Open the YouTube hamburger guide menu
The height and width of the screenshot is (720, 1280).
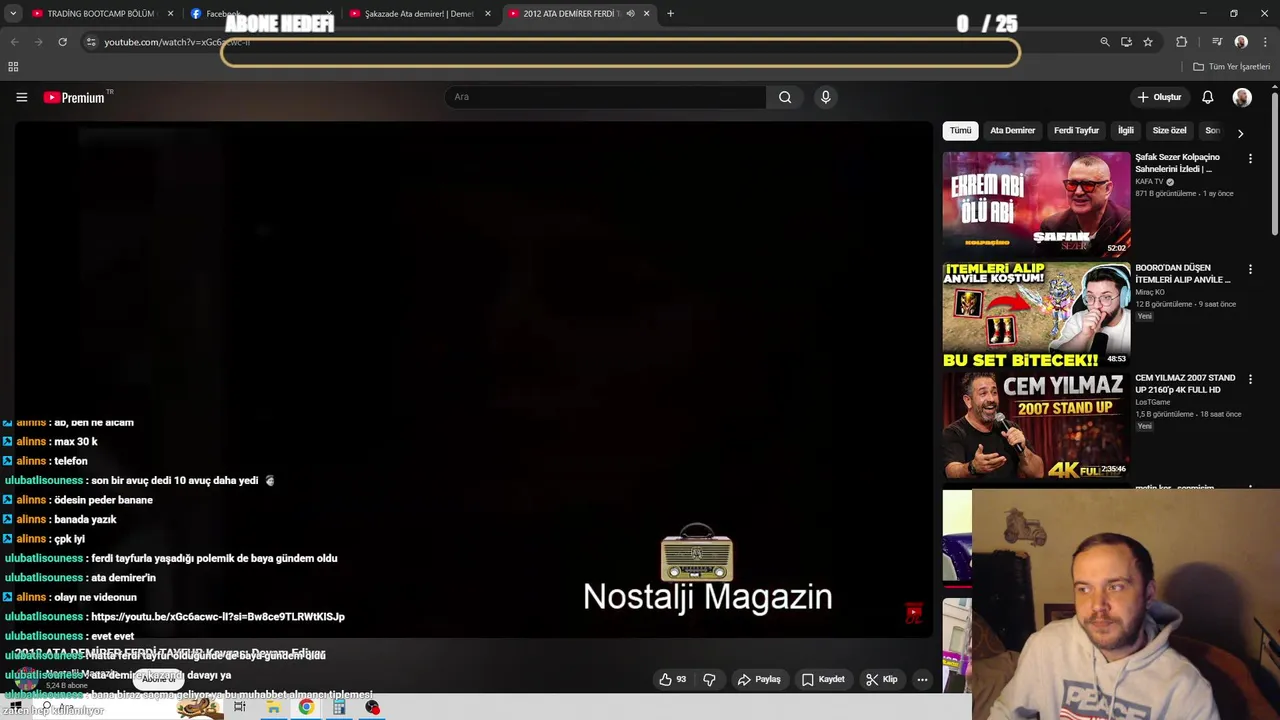[x=21, y=97]
